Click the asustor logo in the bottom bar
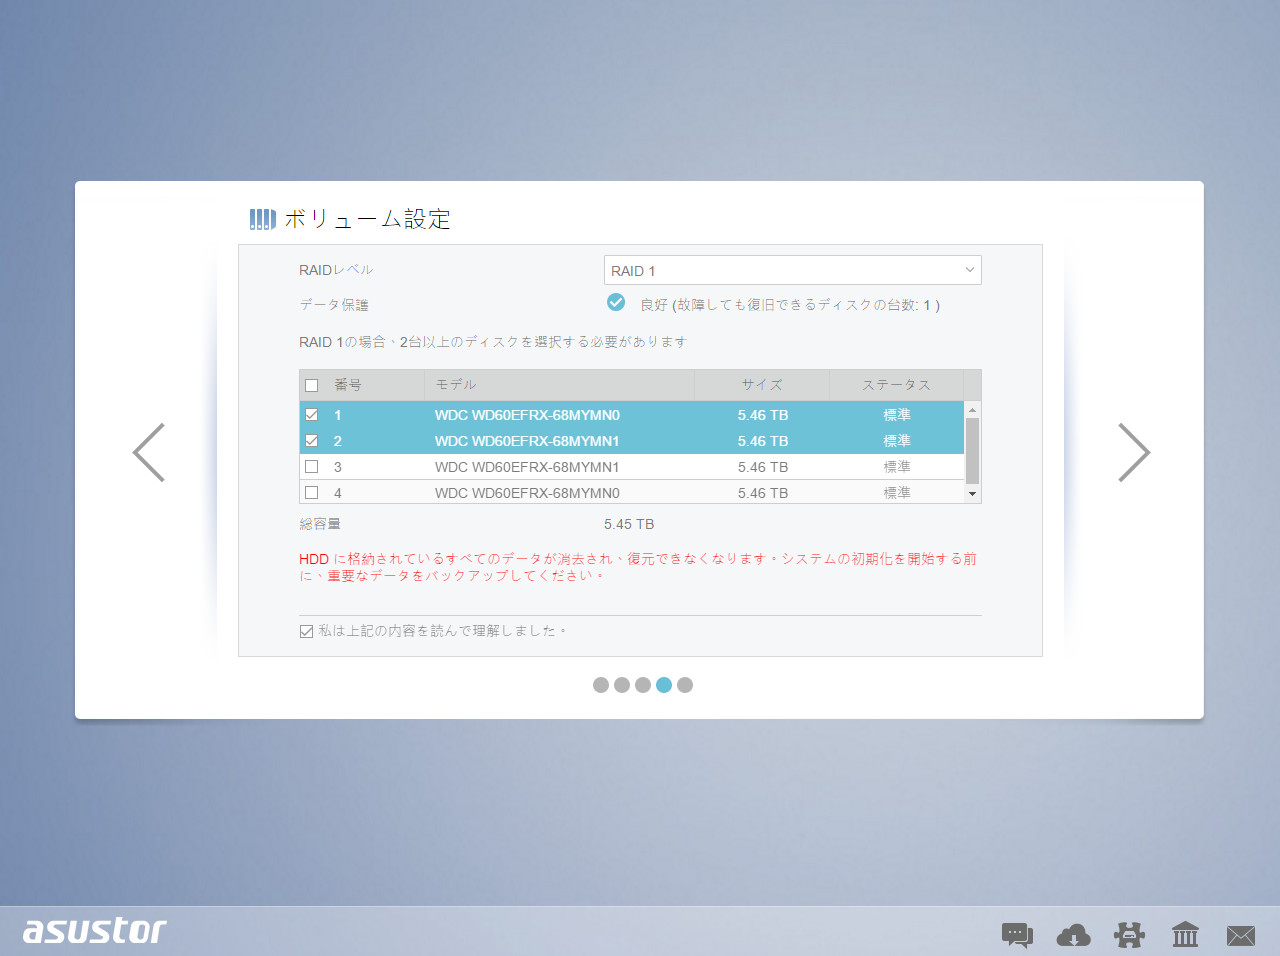 tap(93, 931)
